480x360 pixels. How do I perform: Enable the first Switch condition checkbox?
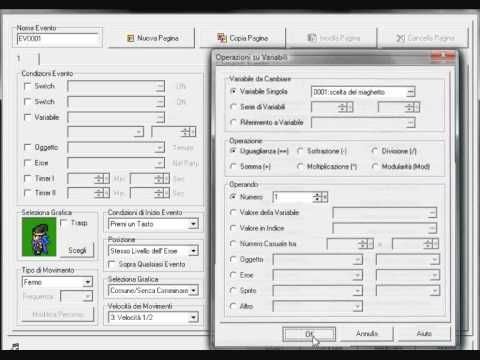click(x=28, y=86)
